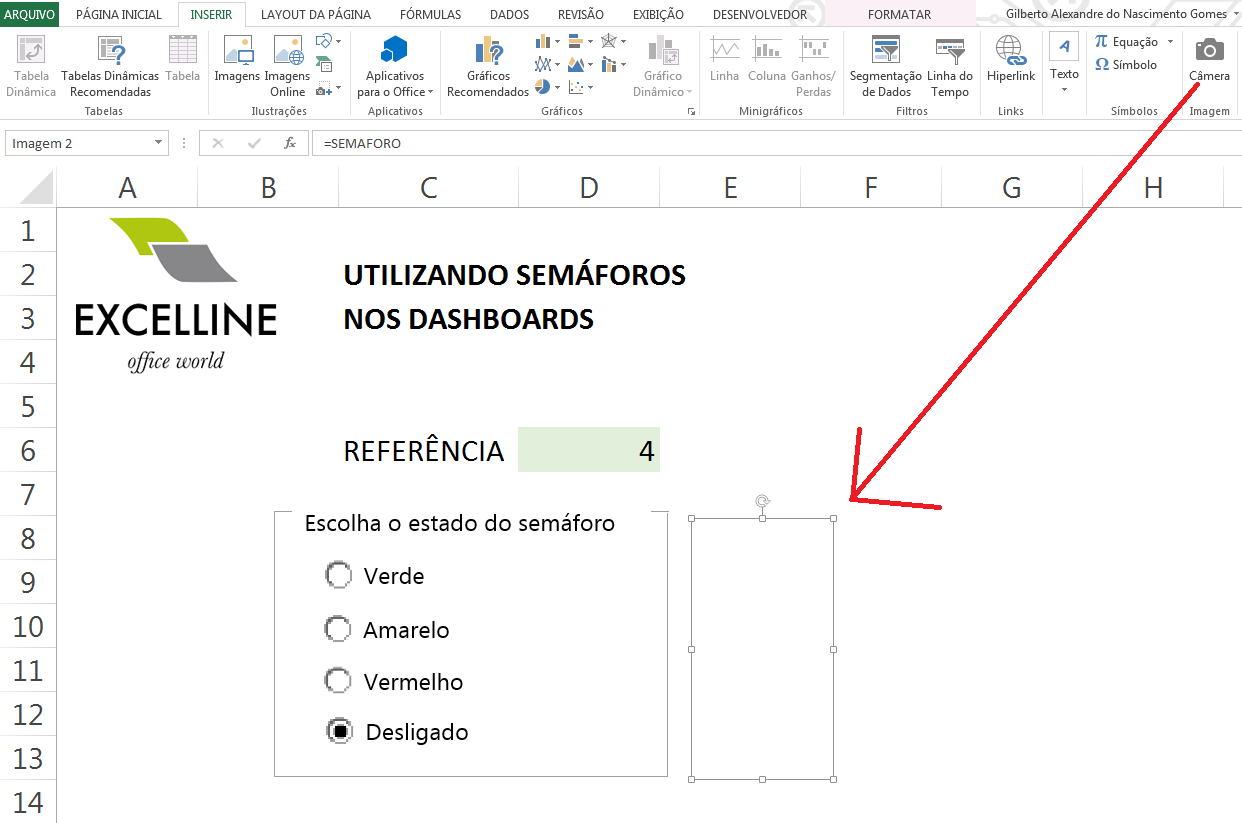Click the Câmera tool in the Imagem group
The image size is (1242, 823).
[x=1208, y=60]
